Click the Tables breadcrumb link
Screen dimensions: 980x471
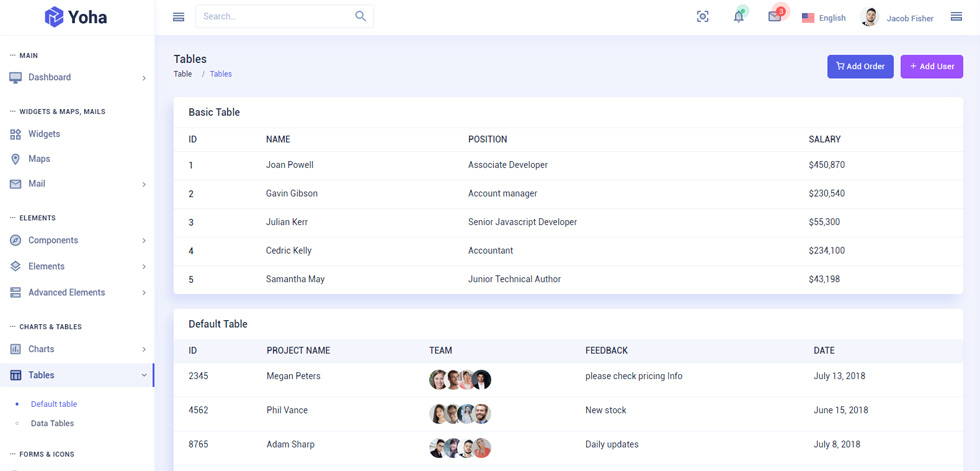[x=221, y=74]
